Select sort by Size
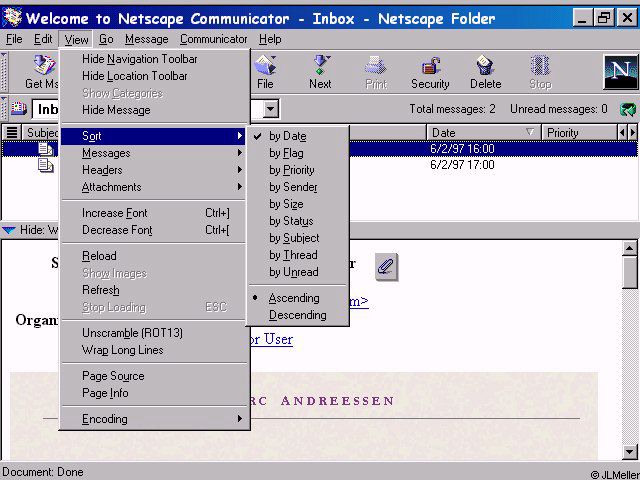Viewport: 640px width, 480px height. (x=298, y=204)
